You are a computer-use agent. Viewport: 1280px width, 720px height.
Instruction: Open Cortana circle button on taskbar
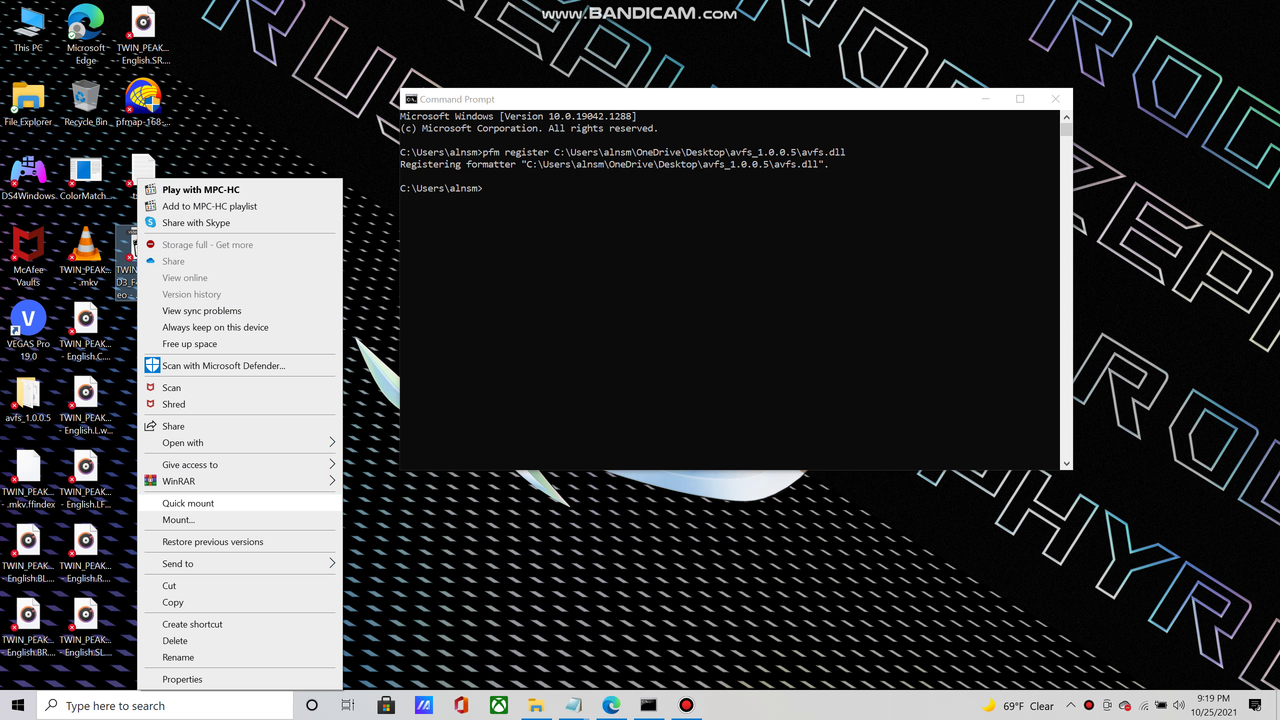[312, 705]
